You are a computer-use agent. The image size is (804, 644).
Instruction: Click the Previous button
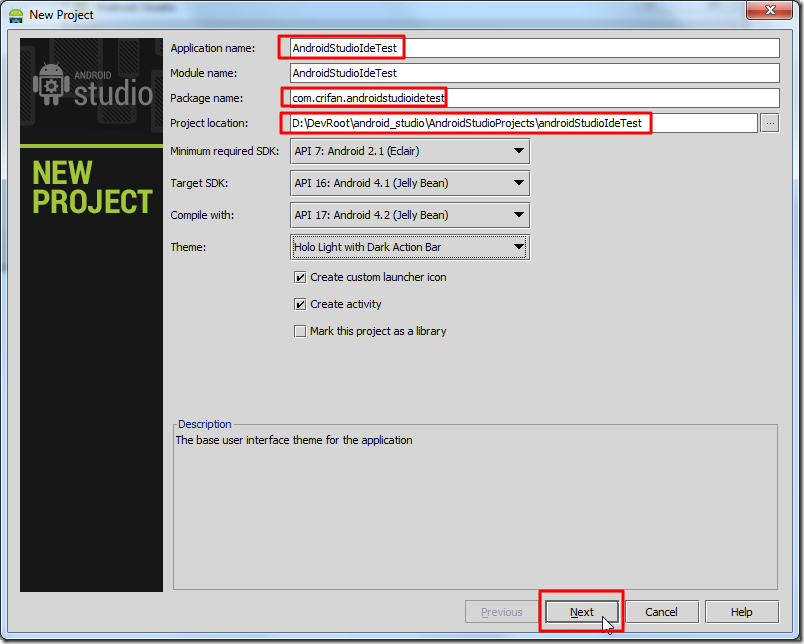coord(501,612)
